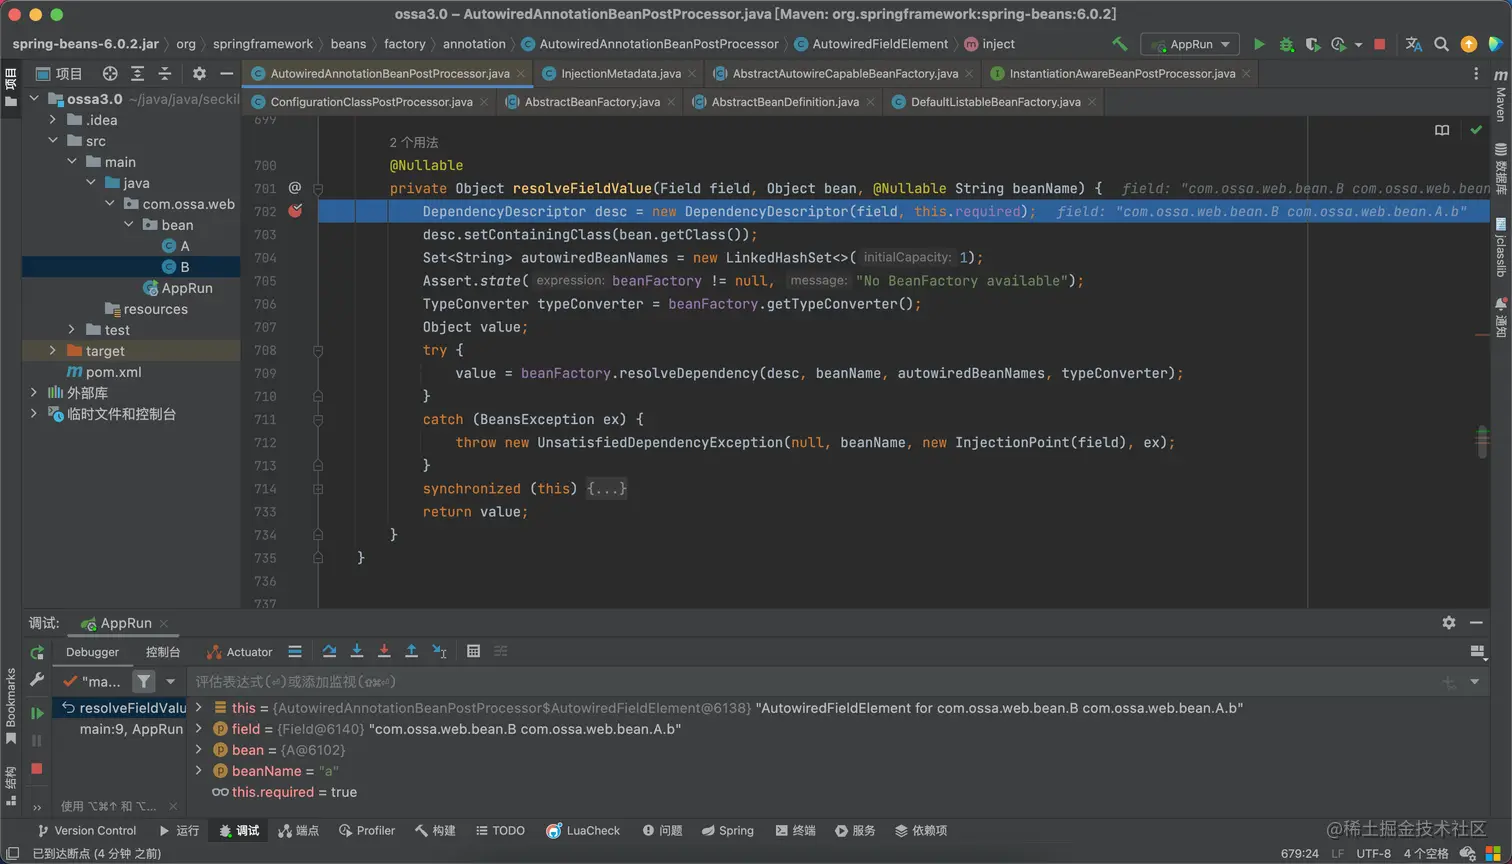Resume program in debug sidebar
Image resolution: width=1512 pixels, height=864 pixels.
pyautogui.click(x=37, y=713)
